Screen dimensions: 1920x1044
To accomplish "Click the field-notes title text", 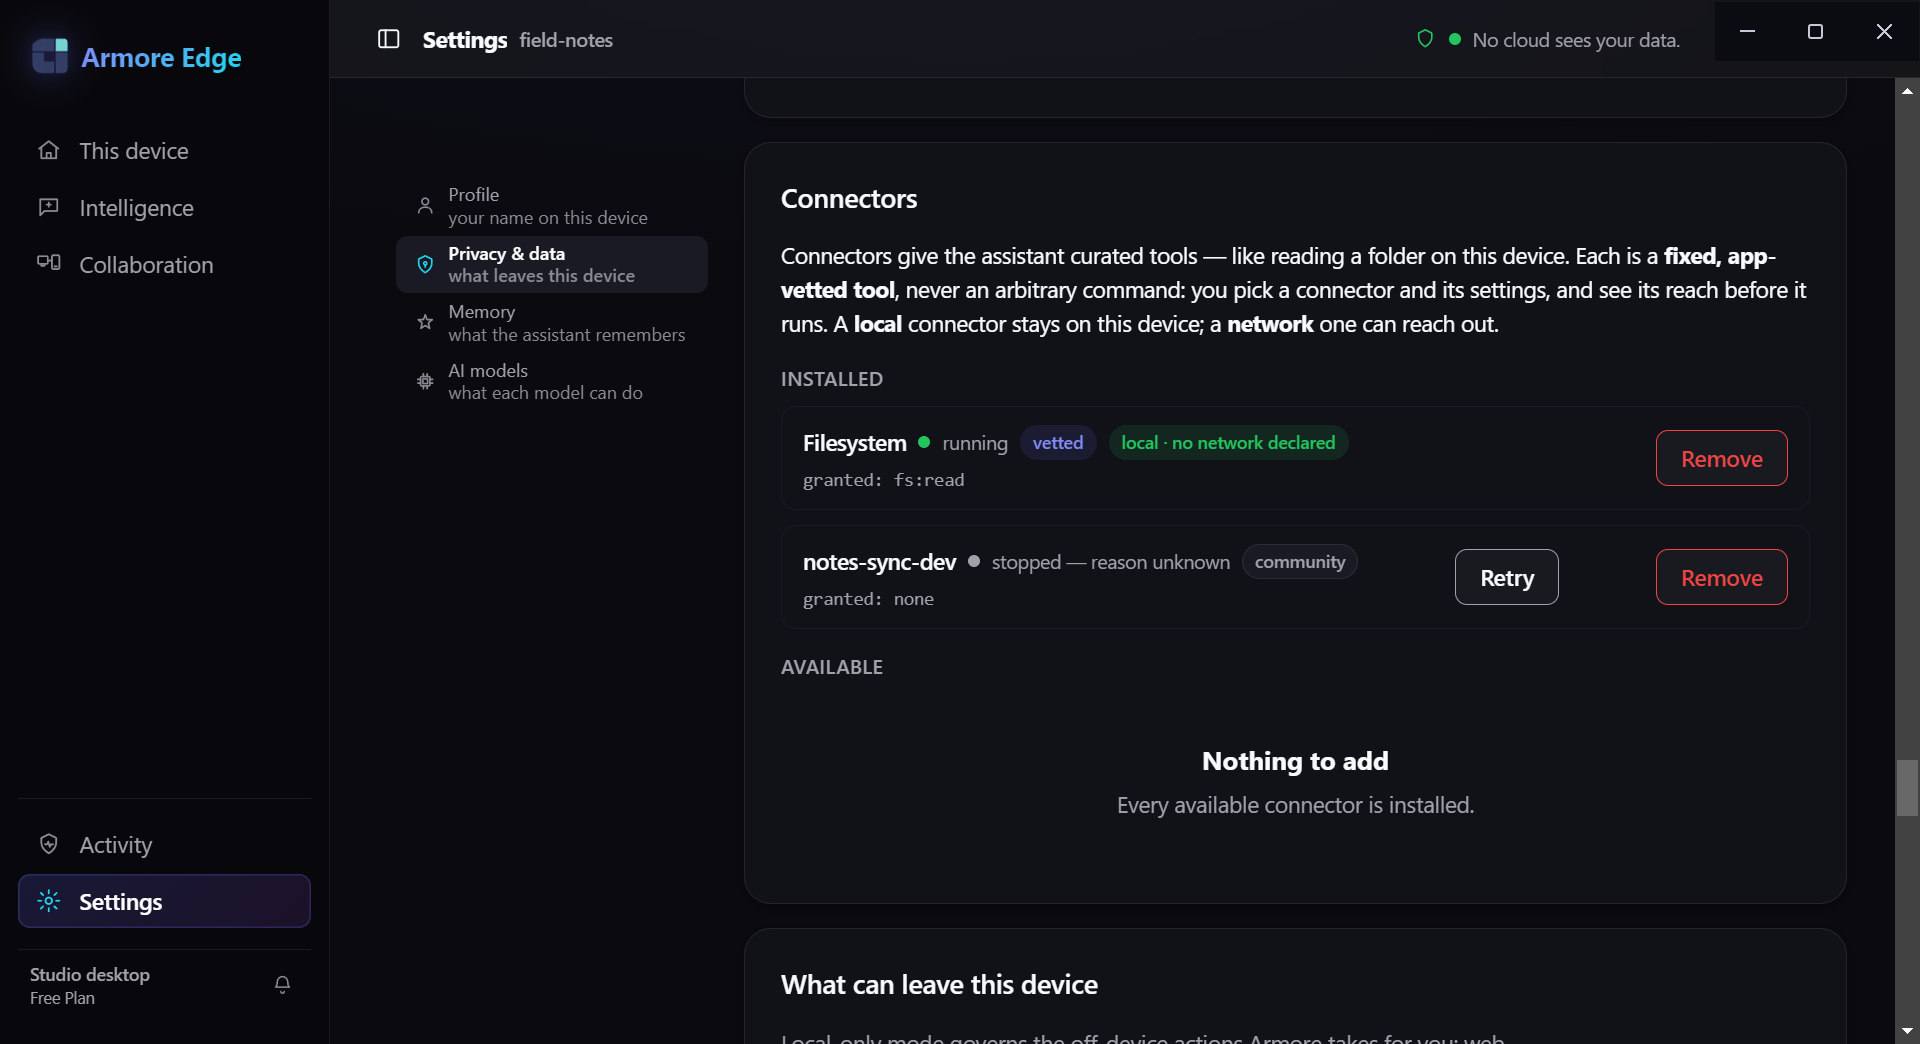I will pos(566,40).
